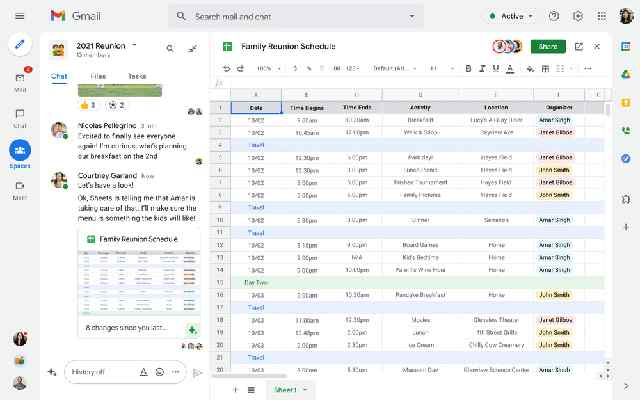Image resolution: width=640 pixels, height=400 pixels.
Task: Click the Compose pencil button
Action: 20,44
